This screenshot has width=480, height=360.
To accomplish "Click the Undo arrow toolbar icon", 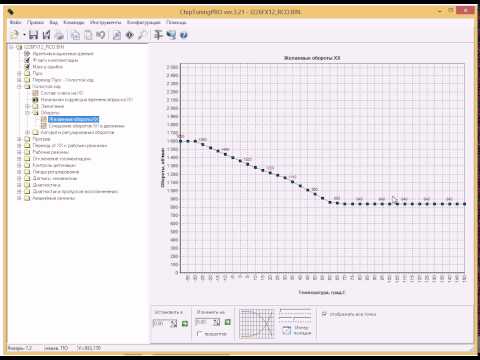I will click(x=101, y=35).
